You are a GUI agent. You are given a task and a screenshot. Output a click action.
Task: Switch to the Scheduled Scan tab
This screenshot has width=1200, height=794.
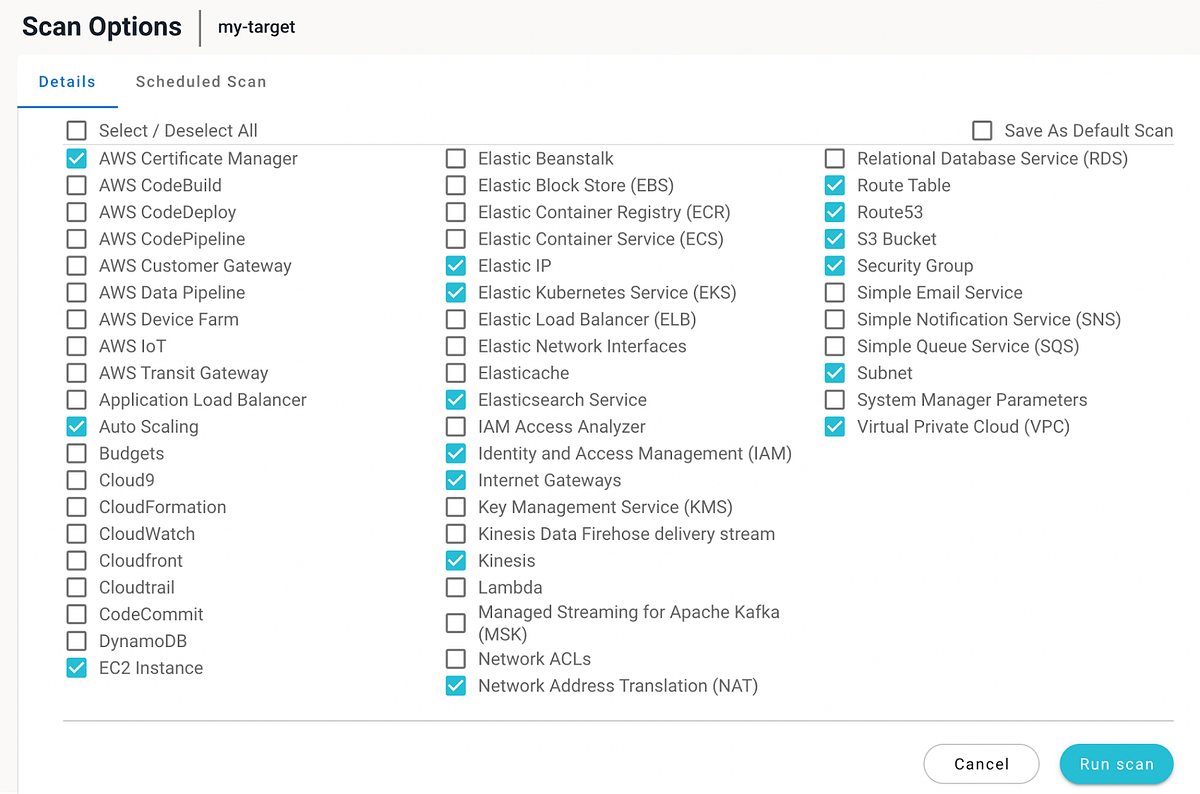pyautogui.click(x=200, y=81)
